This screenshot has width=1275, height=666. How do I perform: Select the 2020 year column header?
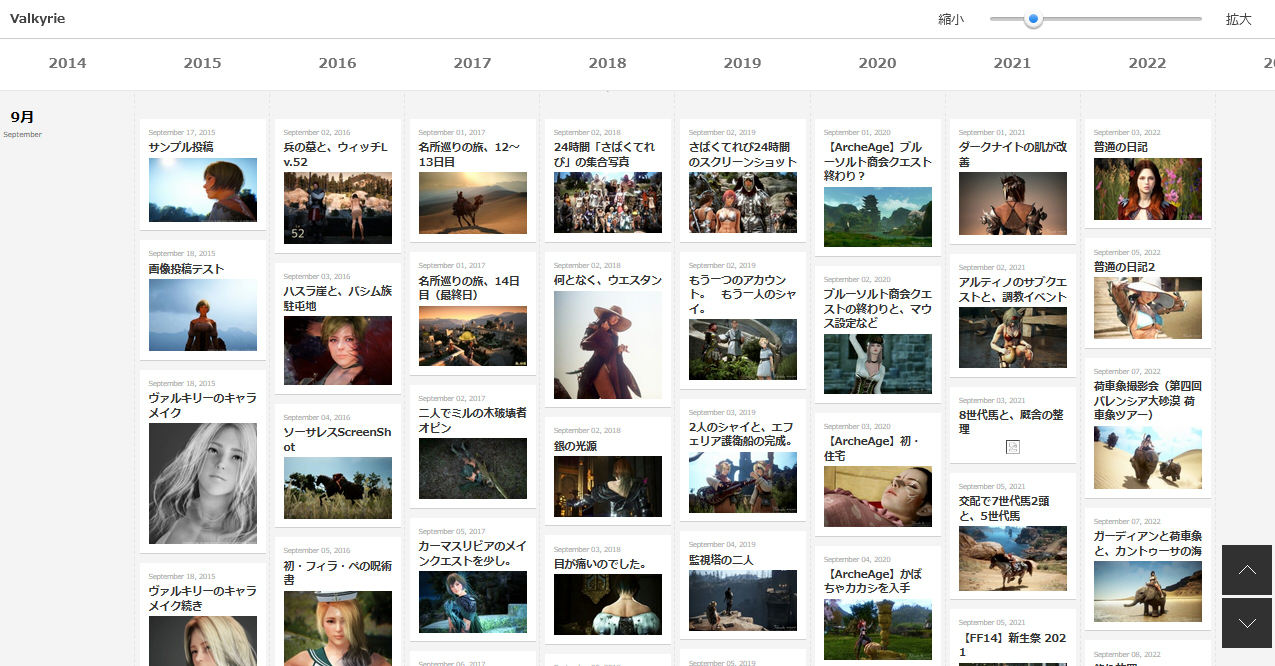(877, 63)
